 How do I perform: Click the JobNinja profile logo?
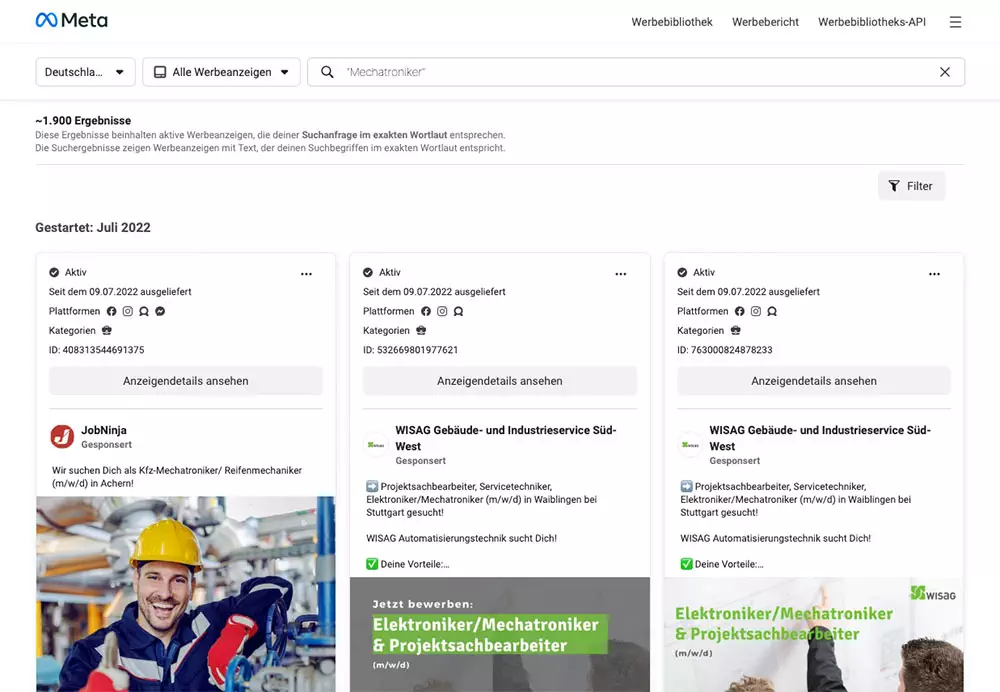[x=62, y=437]
